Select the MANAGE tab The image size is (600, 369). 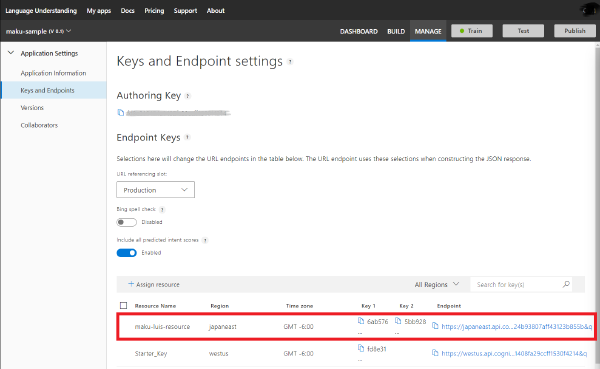[x=428, y=31]
